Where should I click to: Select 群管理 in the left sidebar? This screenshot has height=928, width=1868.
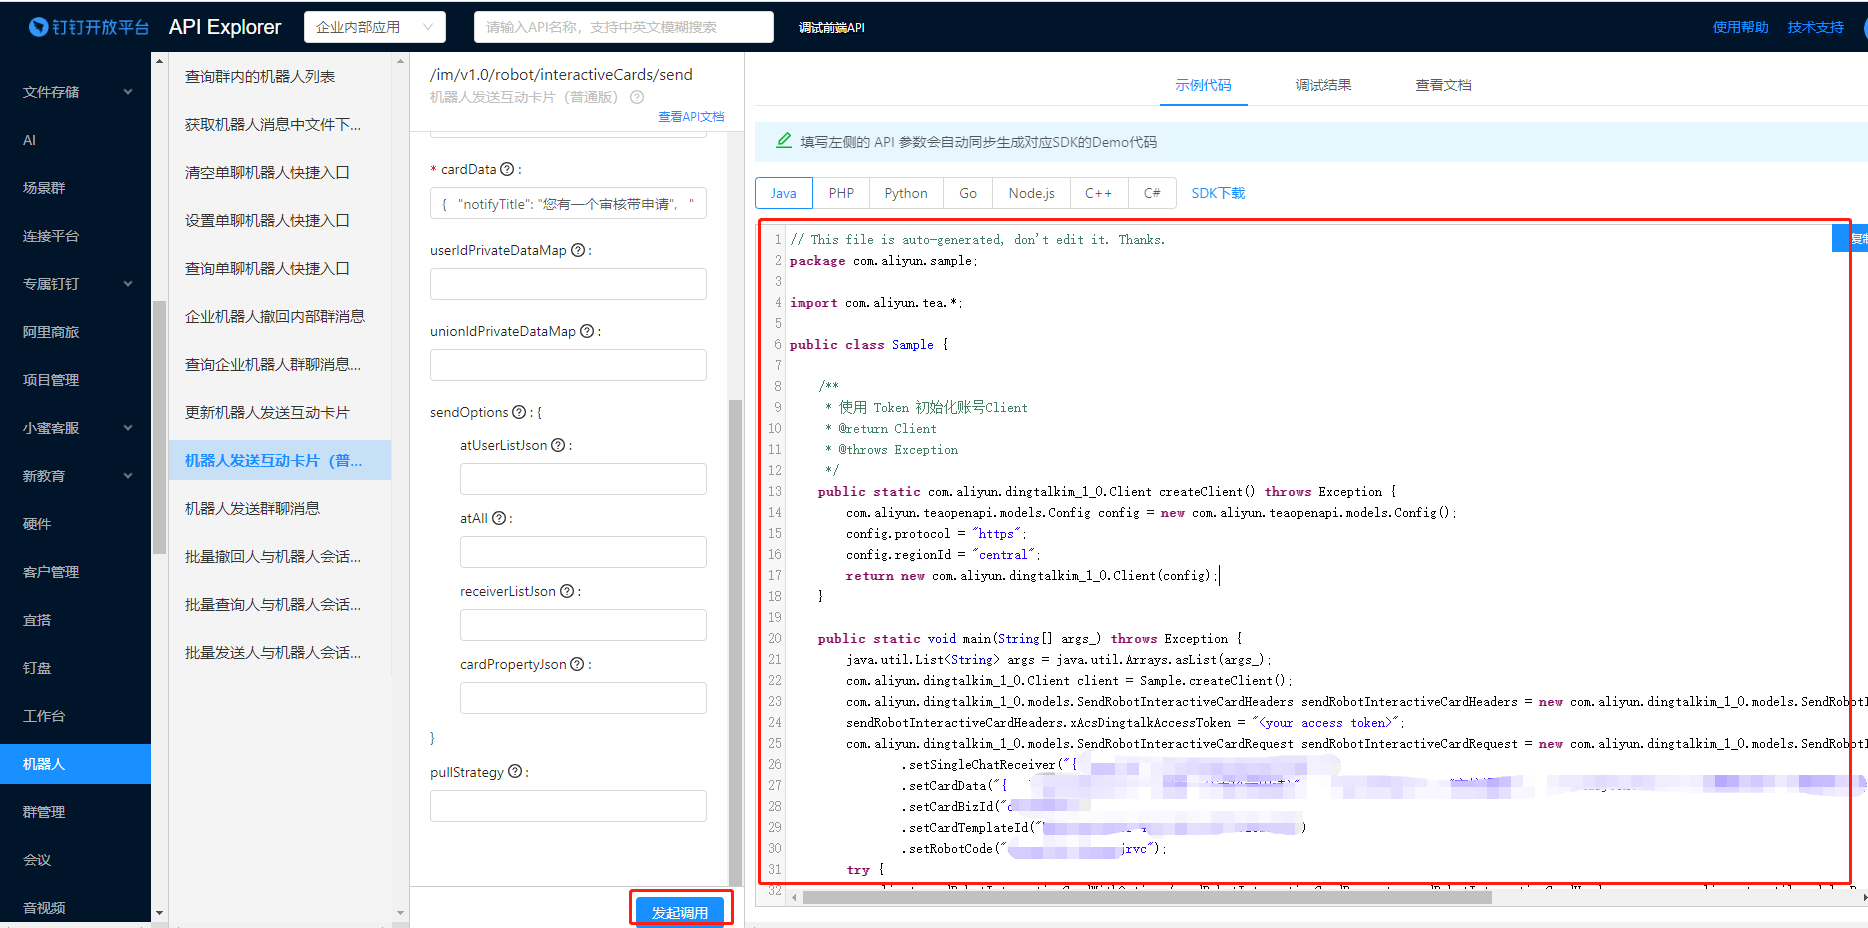tap(75, 812)
